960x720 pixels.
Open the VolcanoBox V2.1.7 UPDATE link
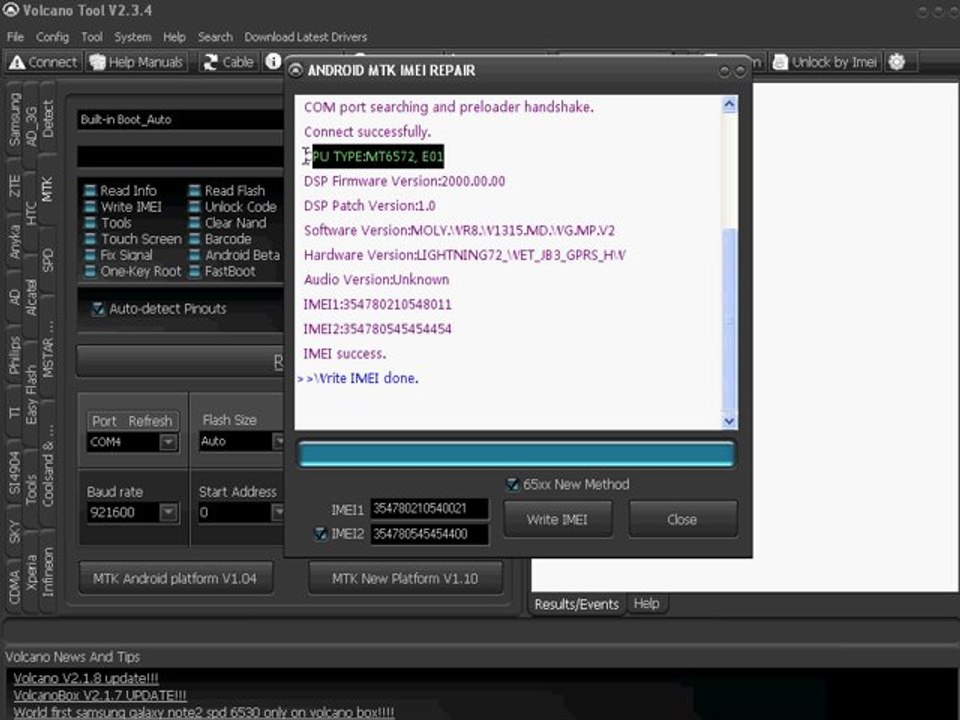click(x=100, y=696)
